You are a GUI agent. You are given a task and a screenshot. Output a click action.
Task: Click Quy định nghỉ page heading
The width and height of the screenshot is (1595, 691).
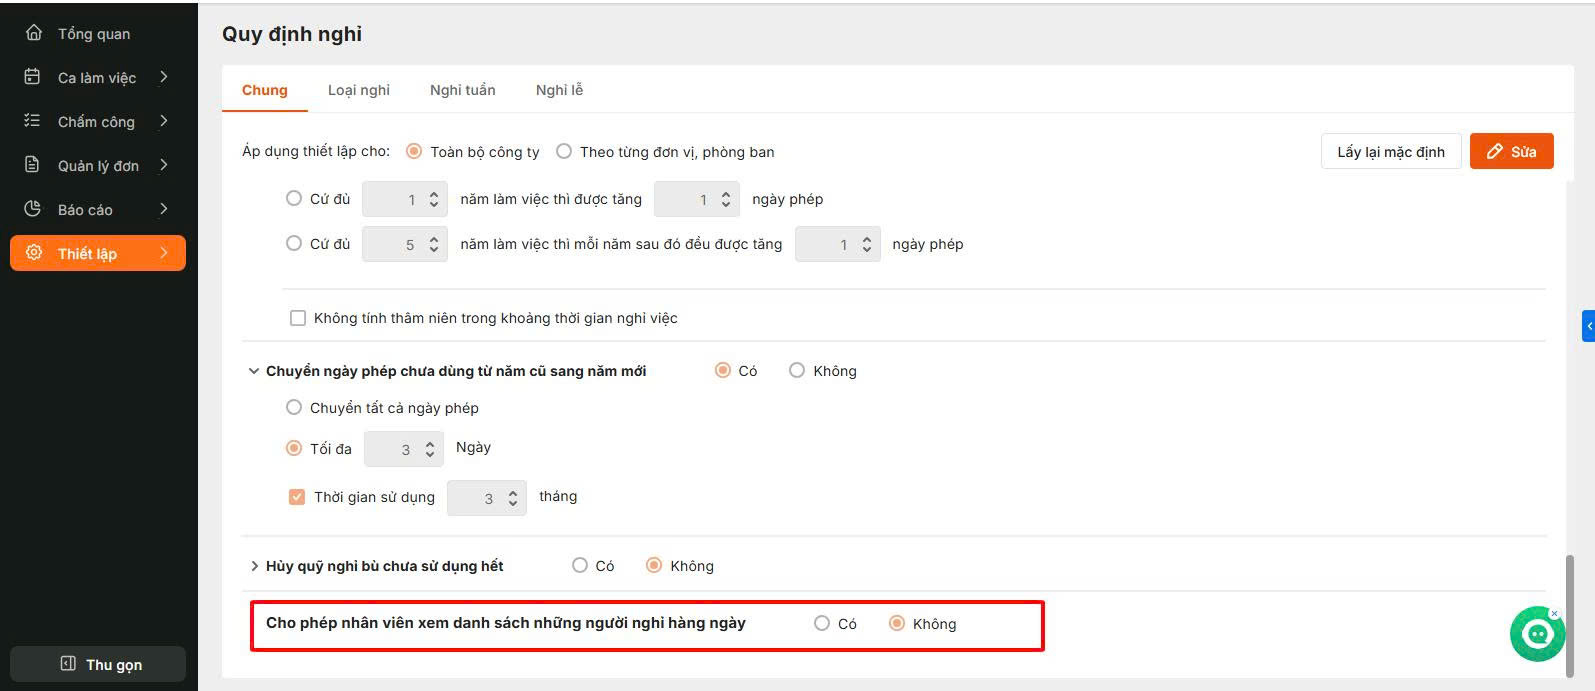292,34
